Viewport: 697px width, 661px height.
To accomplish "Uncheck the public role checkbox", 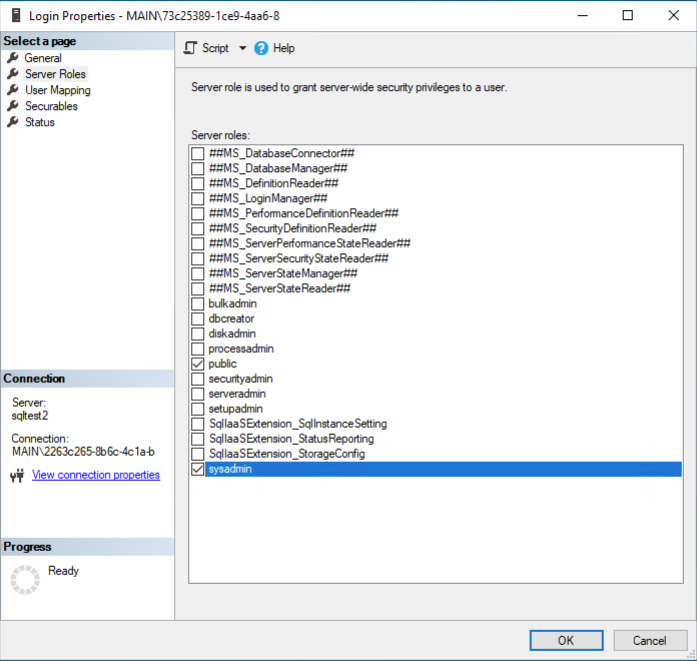I will click(x=197, y=364).
